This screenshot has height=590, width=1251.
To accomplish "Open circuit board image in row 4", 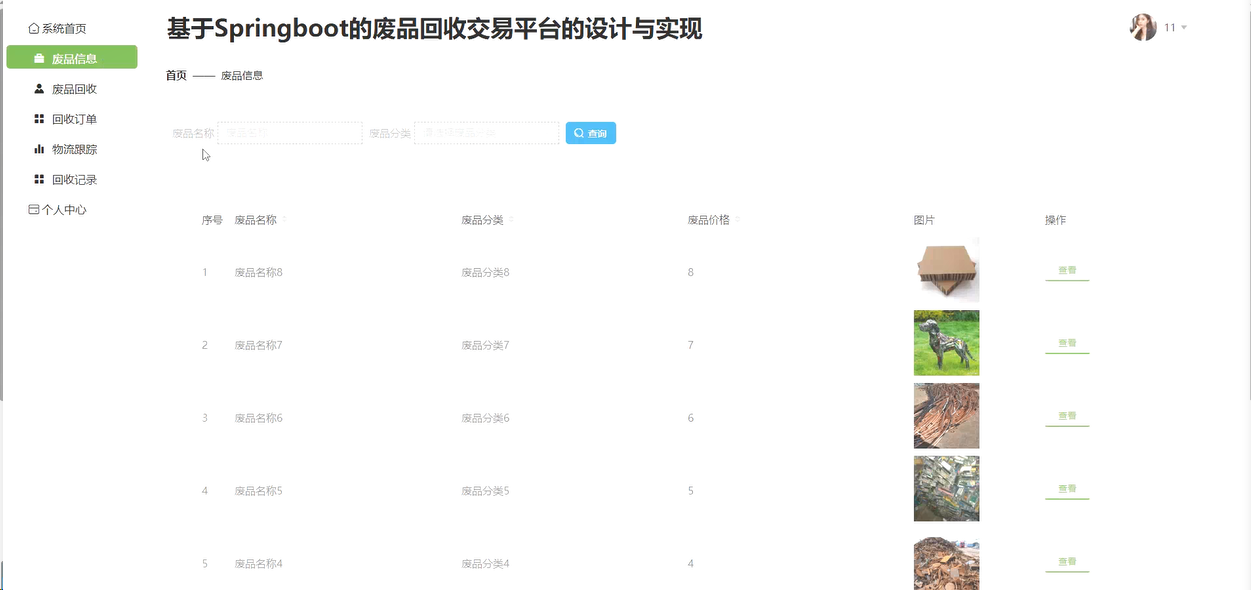I will tap(946, 489).
